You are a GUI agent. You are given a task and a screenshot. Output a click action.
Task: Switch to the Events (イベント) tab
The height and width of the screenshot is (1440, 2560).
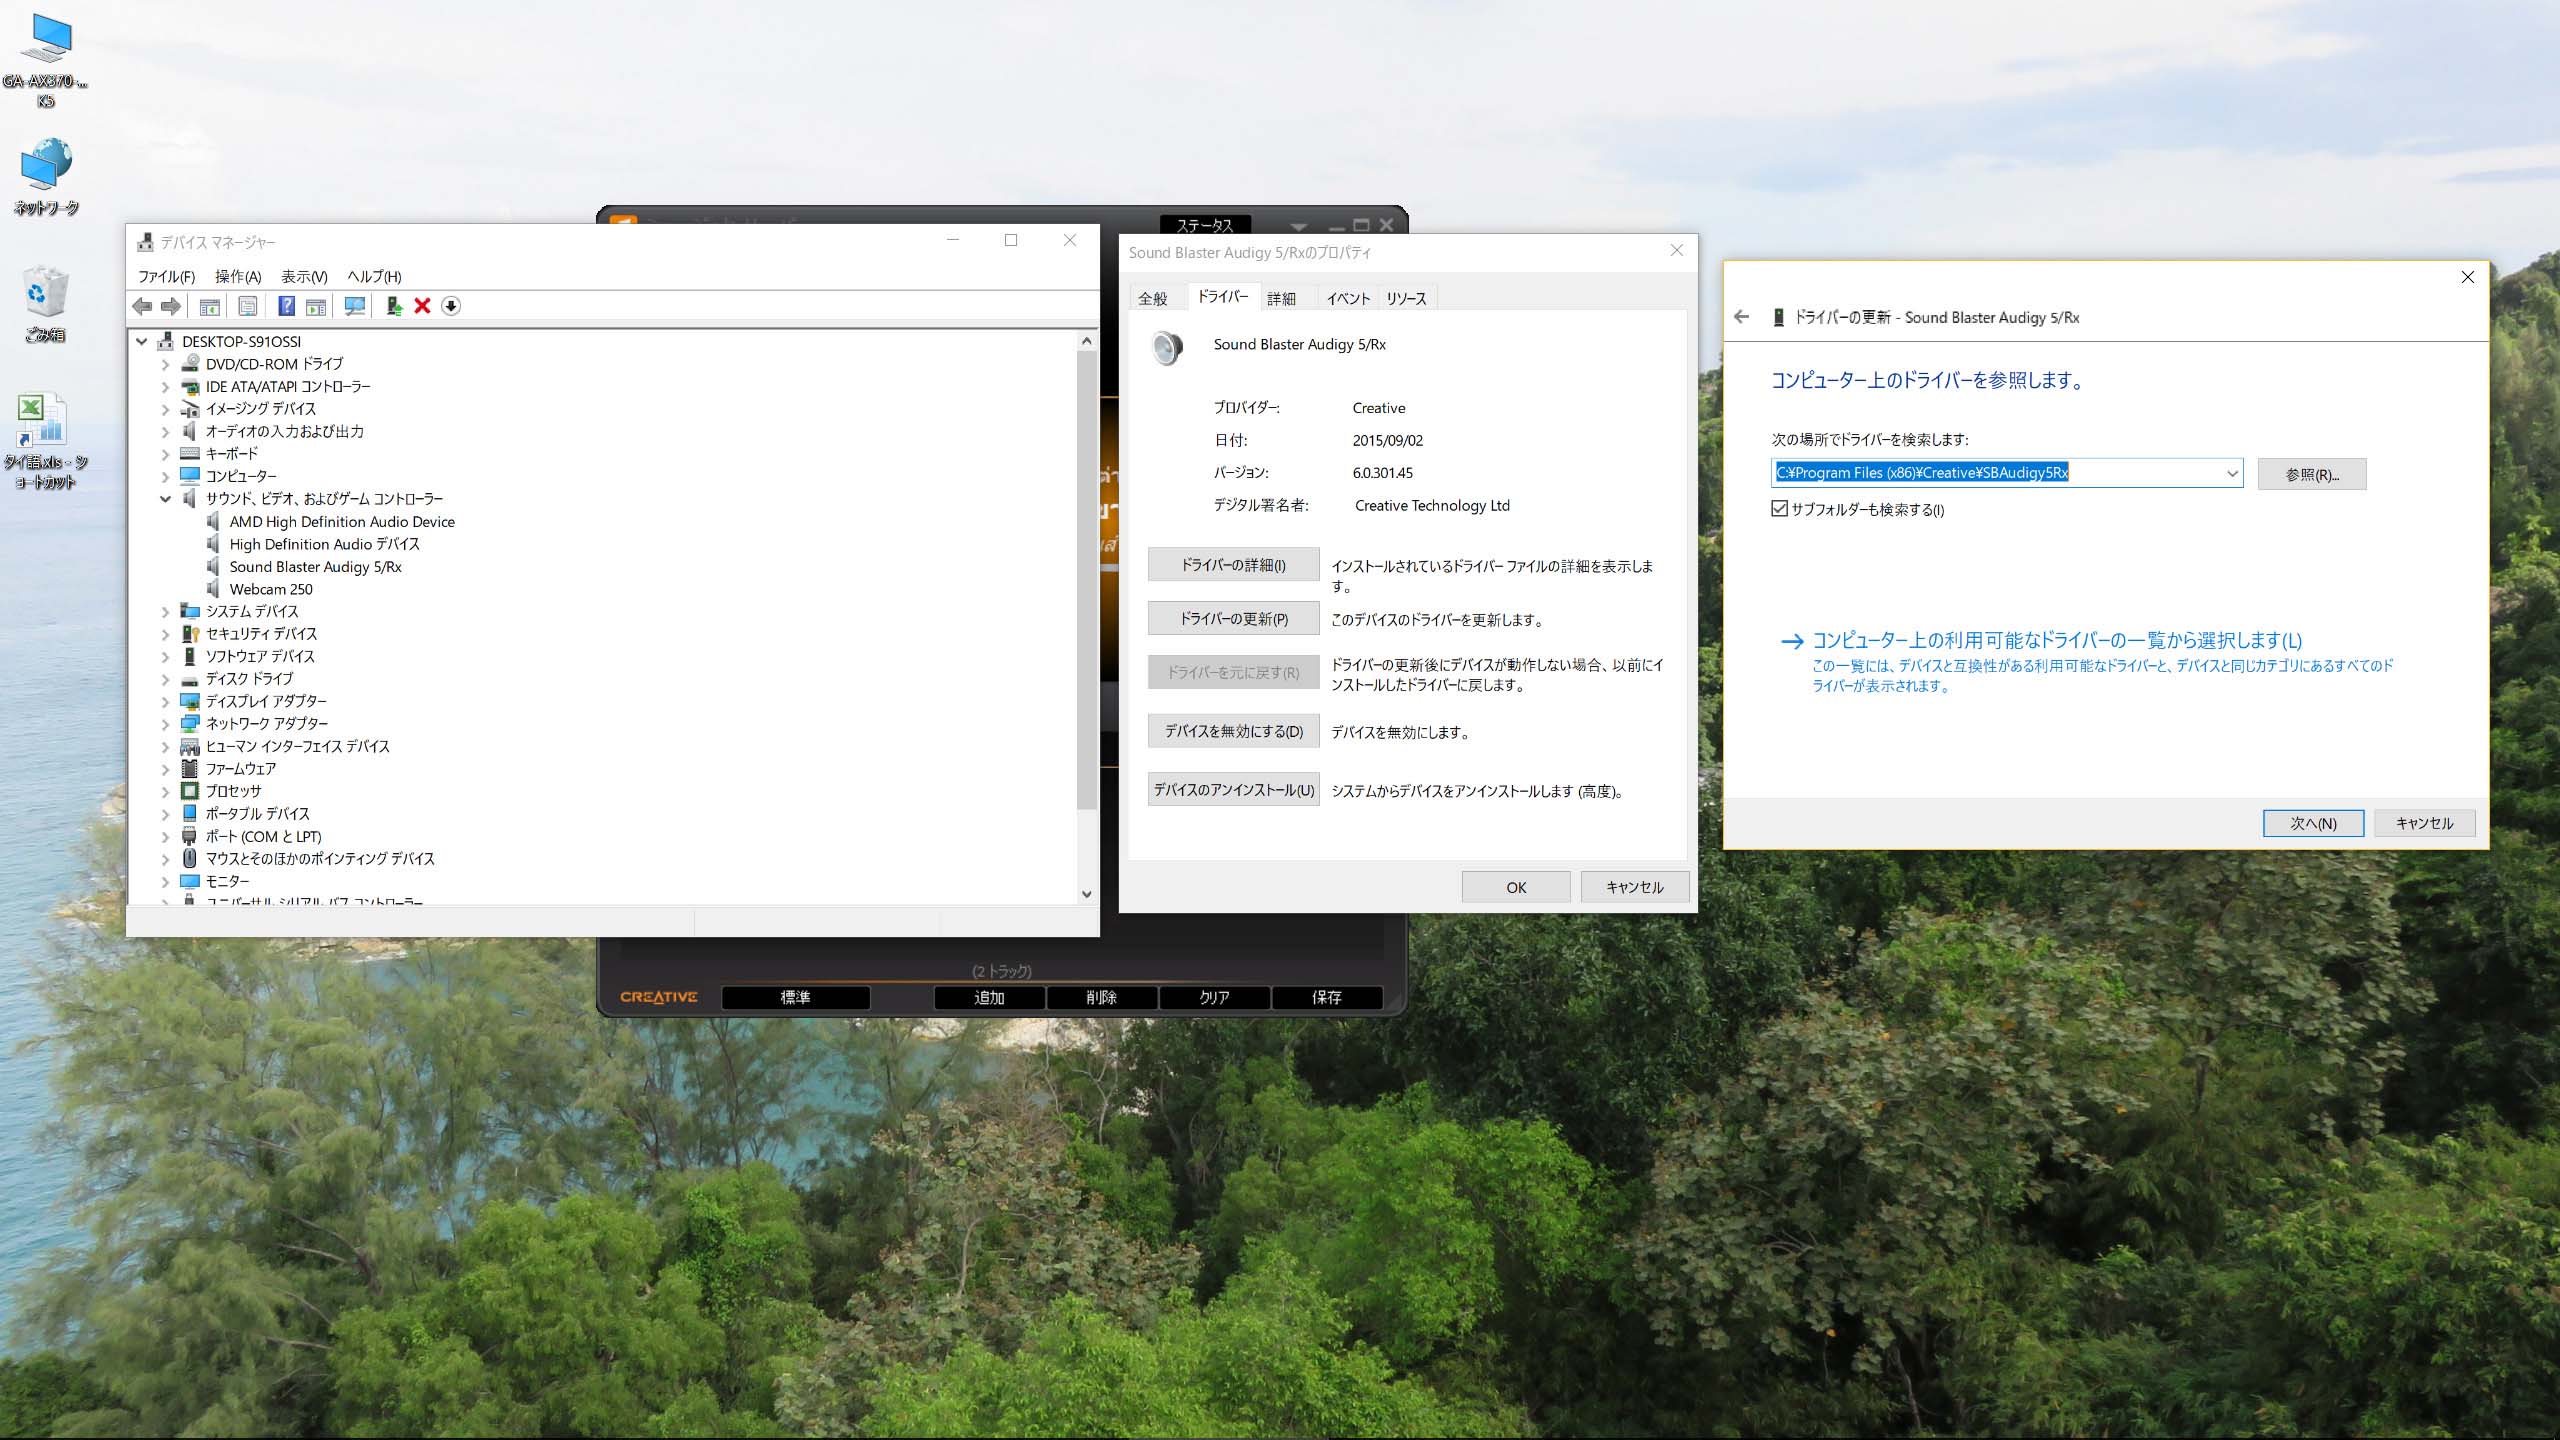(x=1348, y=298)
